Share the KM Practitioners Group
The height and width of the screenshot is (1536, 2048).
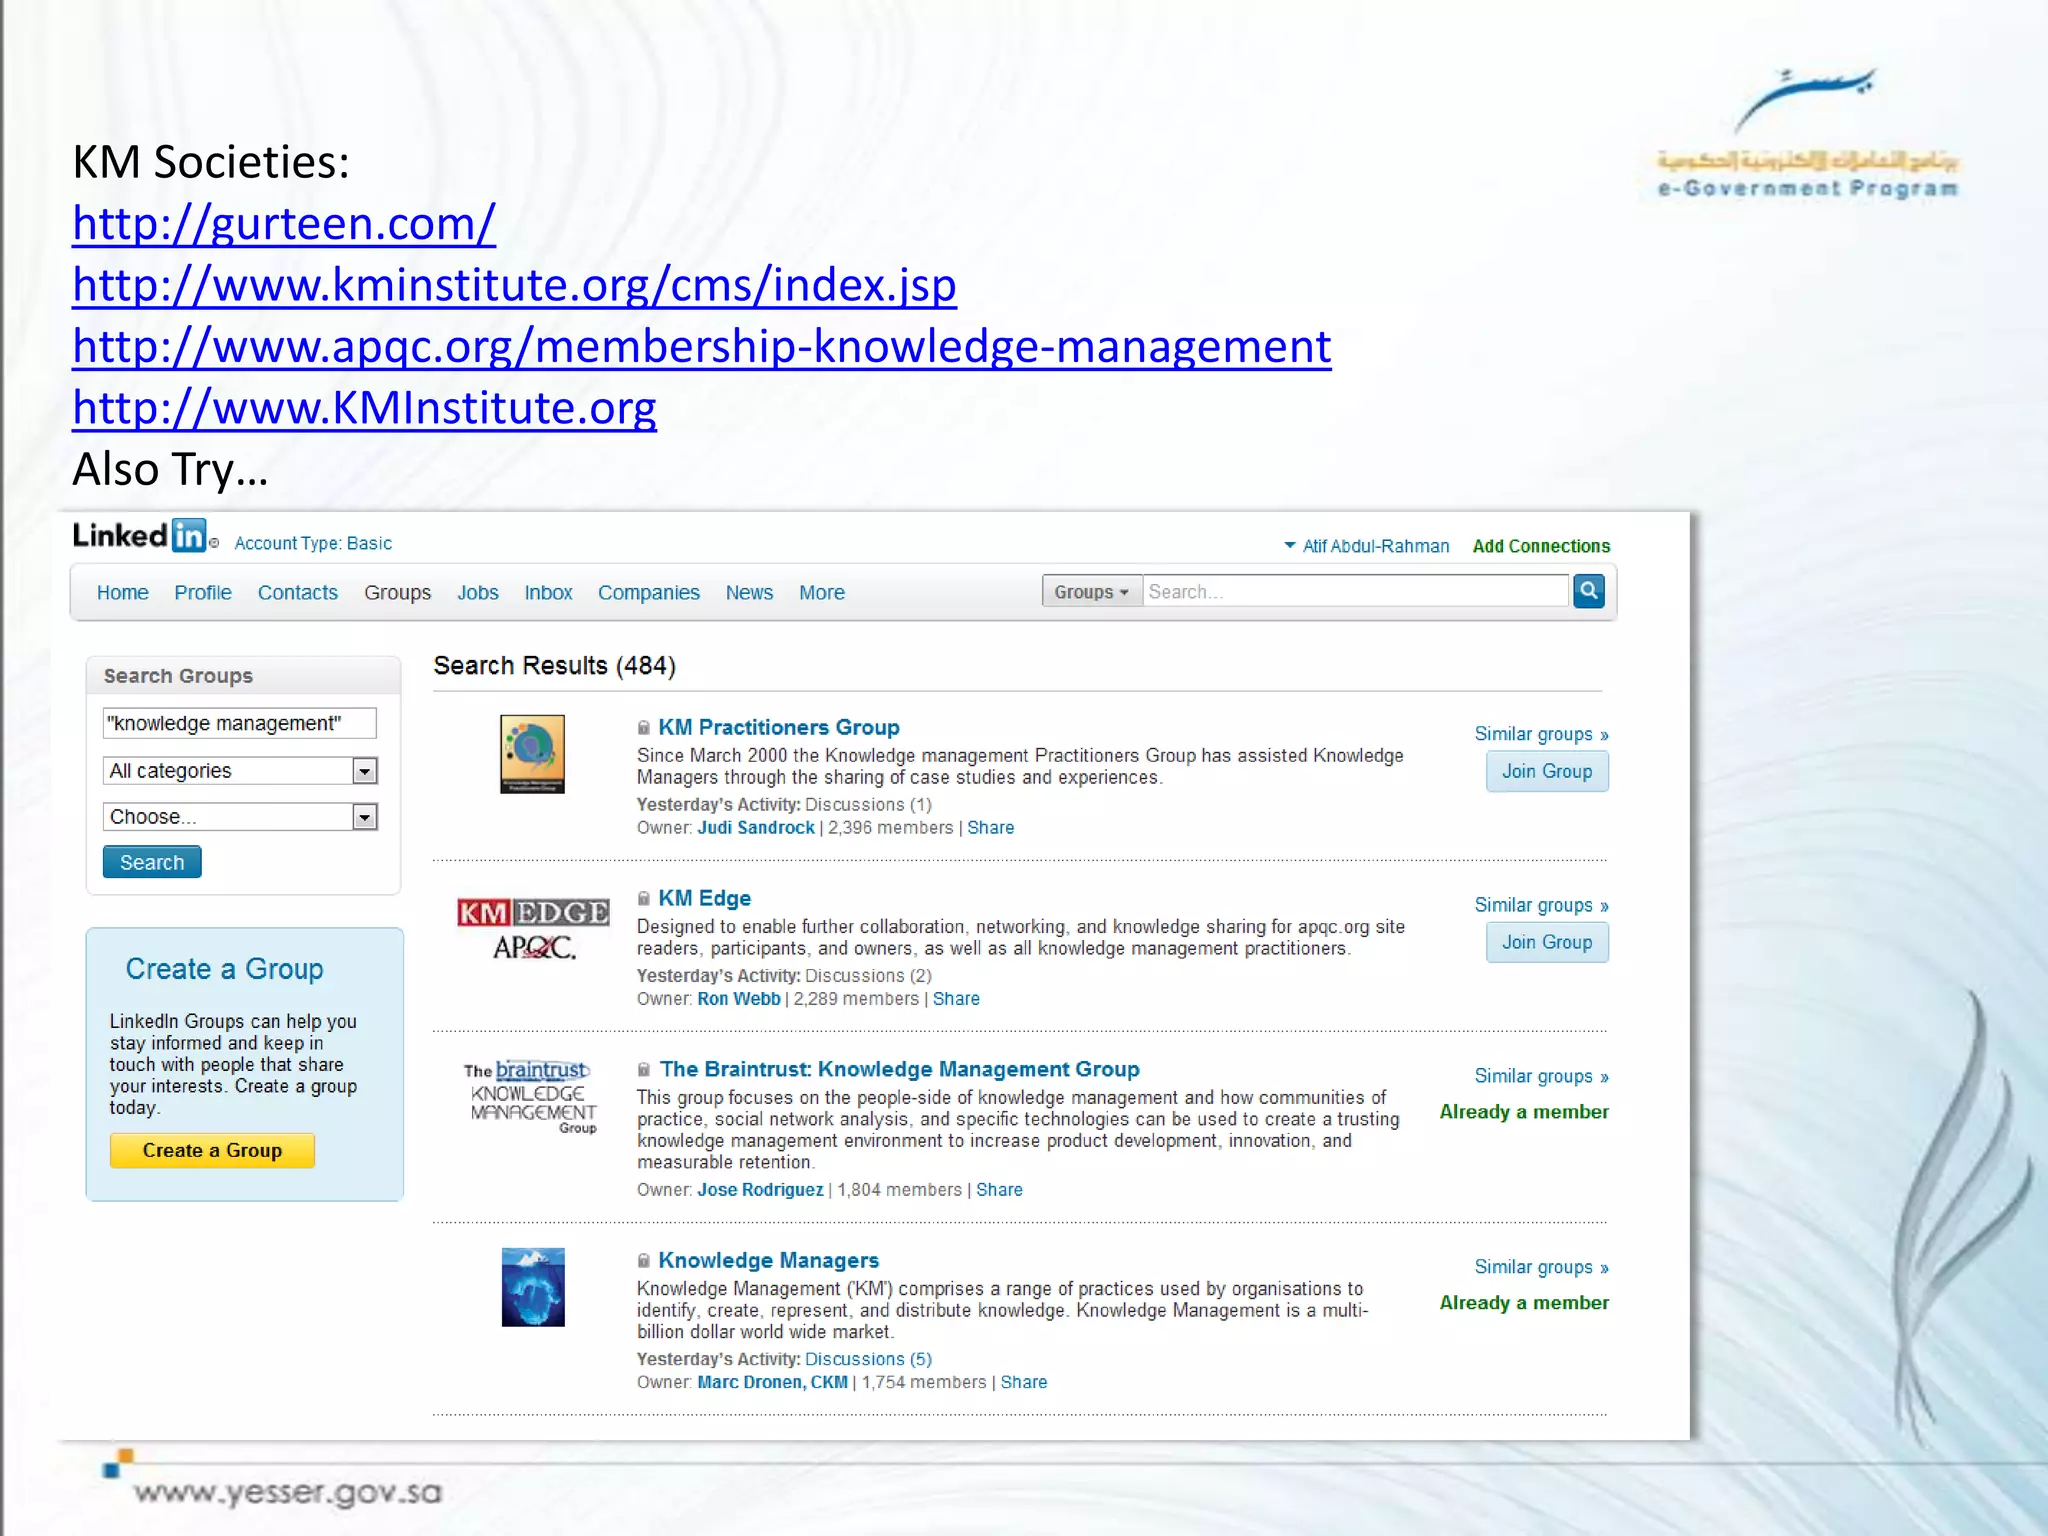990,828
